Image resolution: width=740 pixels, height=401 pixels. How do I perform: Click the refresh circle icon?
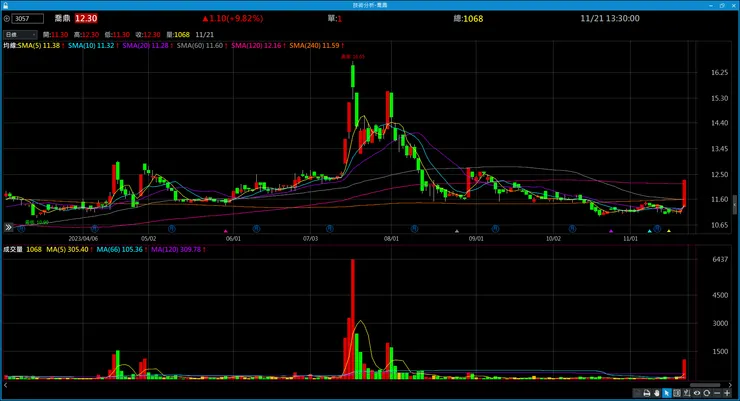pos(706,393)
